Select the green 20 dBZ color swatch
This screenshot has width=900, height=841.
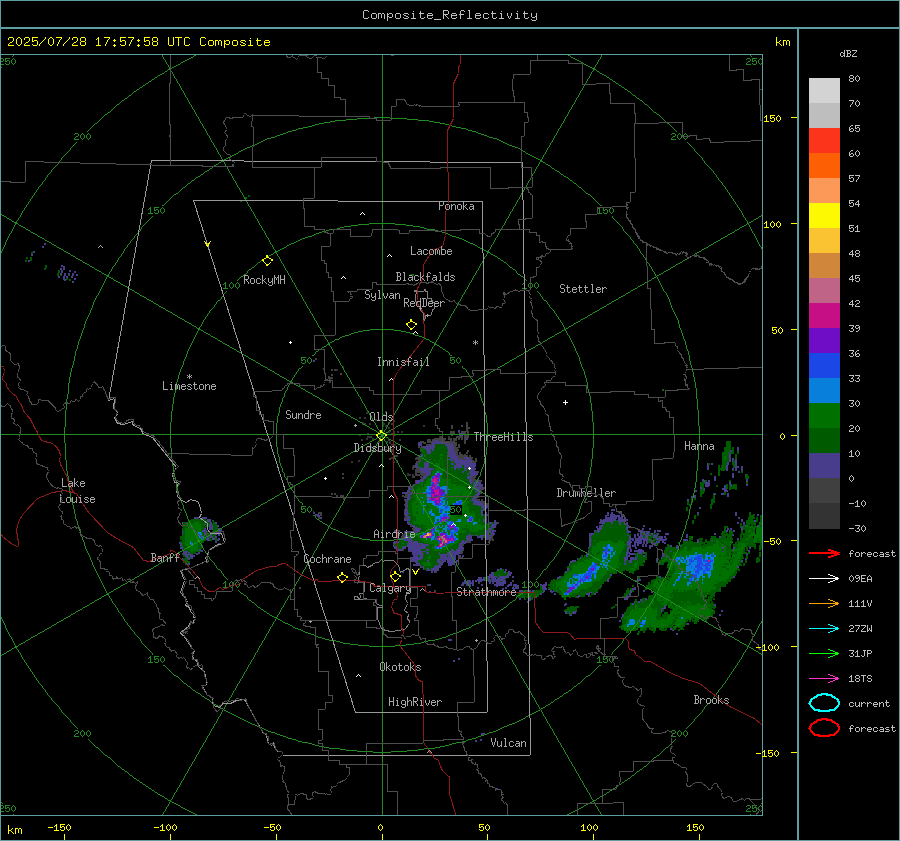(824, 416)
